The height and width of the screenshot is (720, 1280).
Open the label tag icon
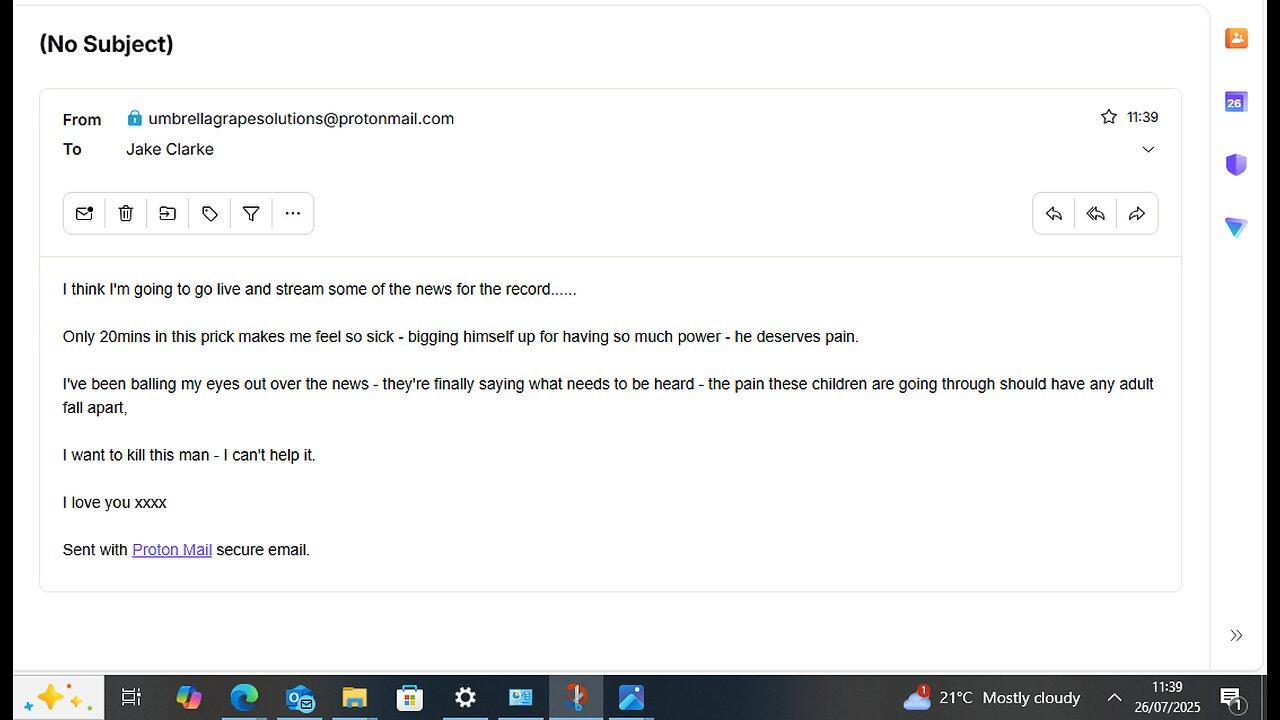[x=210, y=213]
